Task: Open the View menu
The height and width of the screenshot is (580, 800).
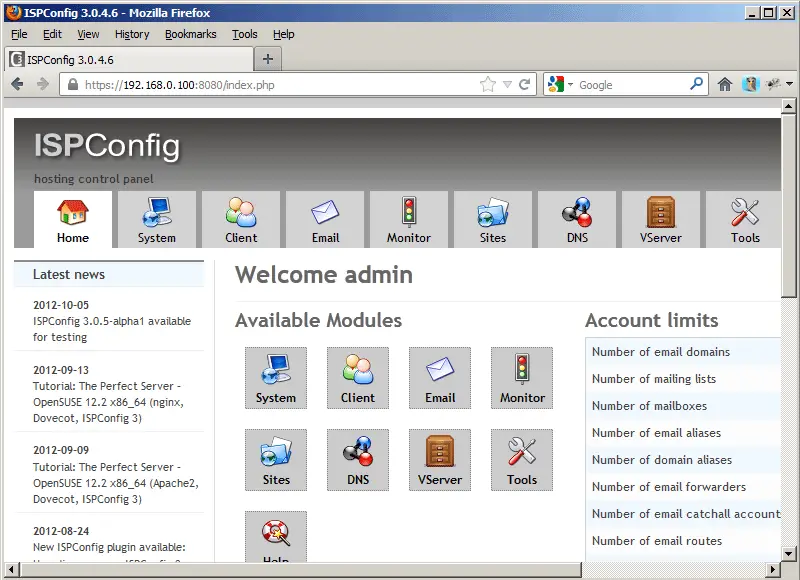Action: tap(88, 34)
